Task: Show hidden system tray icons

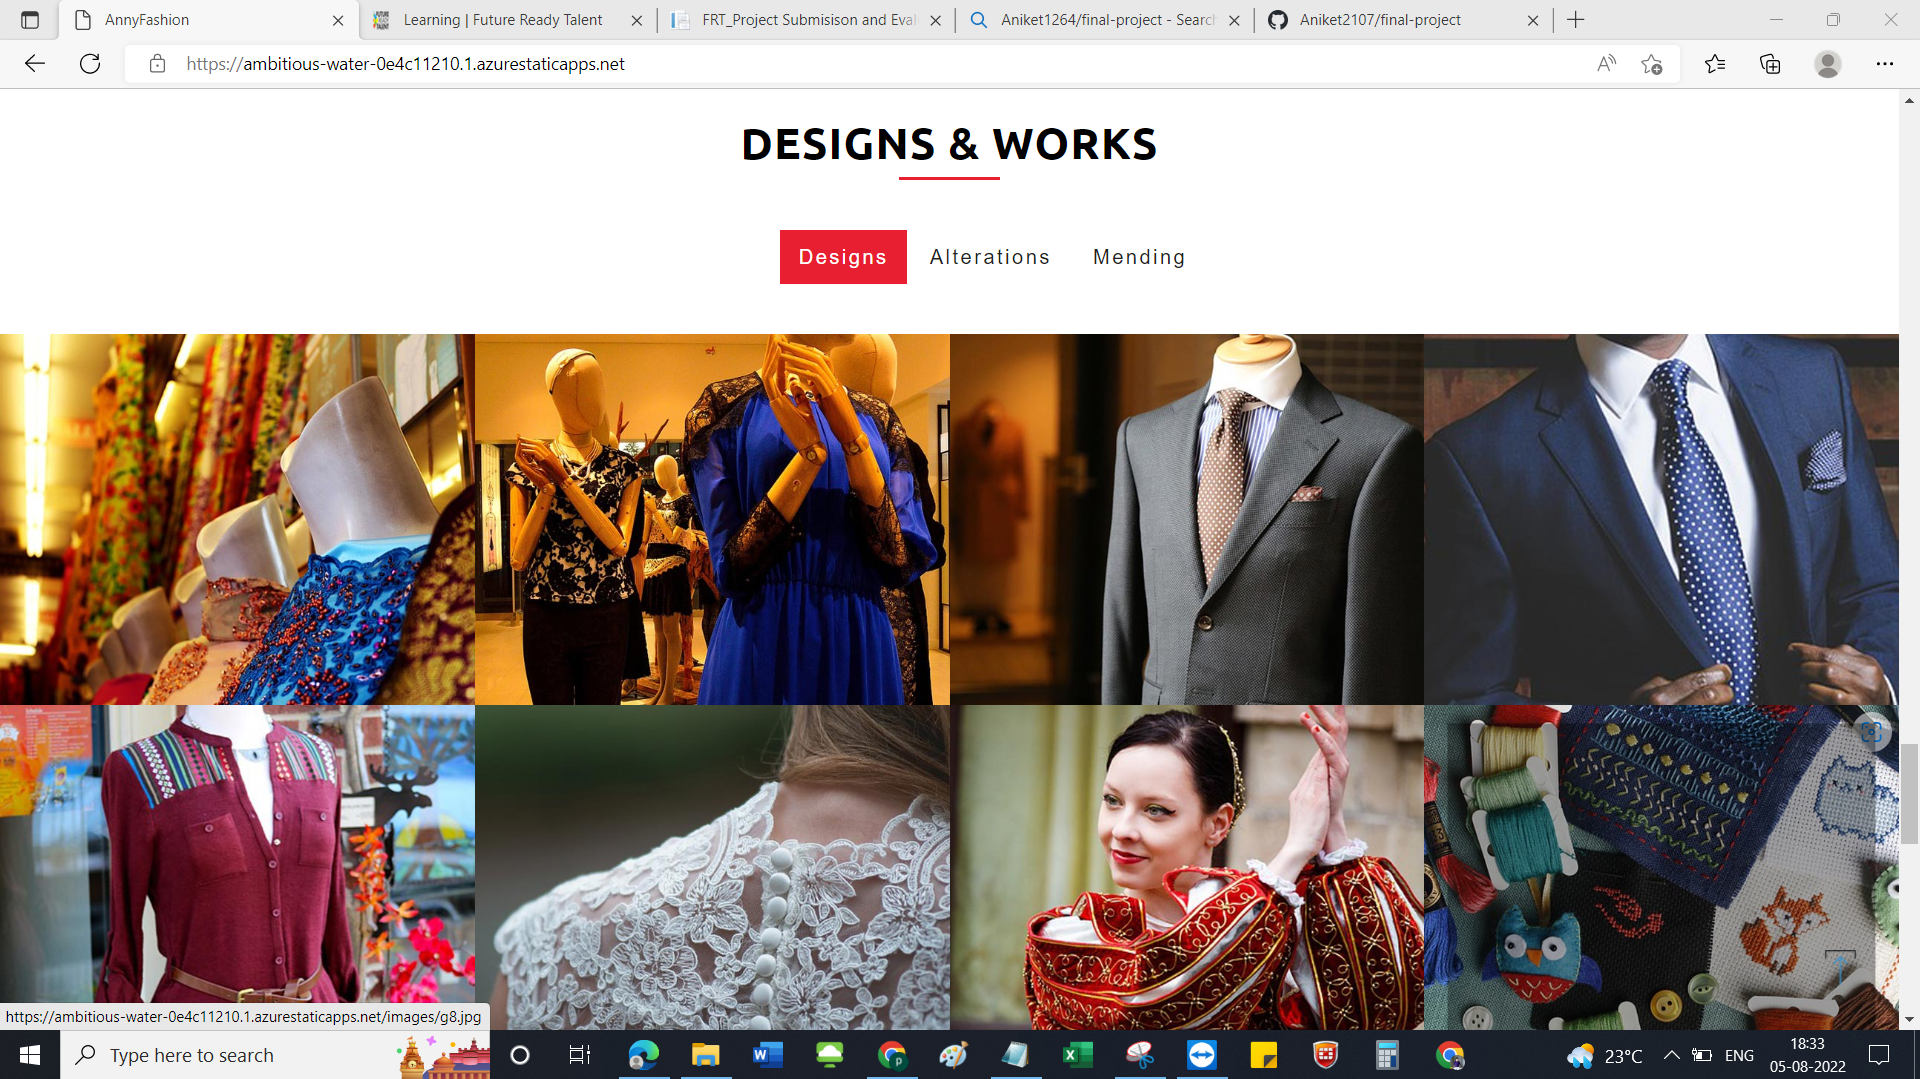Action: pos(1672,1055)
